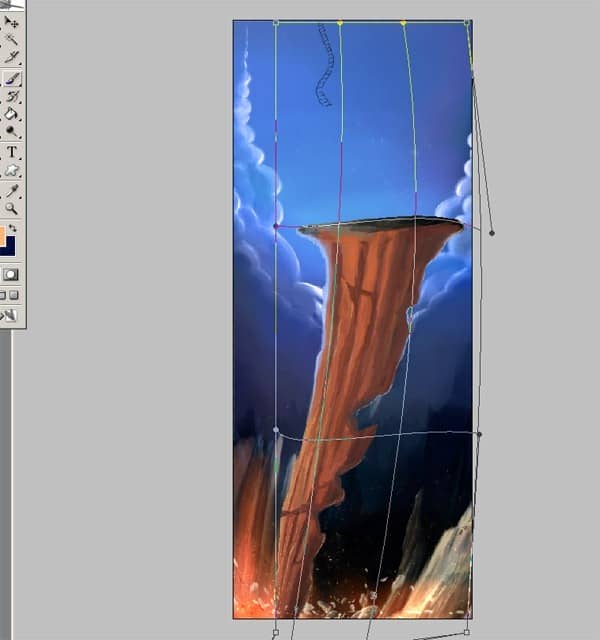Open the dark navy background color swatch
The height and width of the screenshot is (640, 600).
point(9,247)
